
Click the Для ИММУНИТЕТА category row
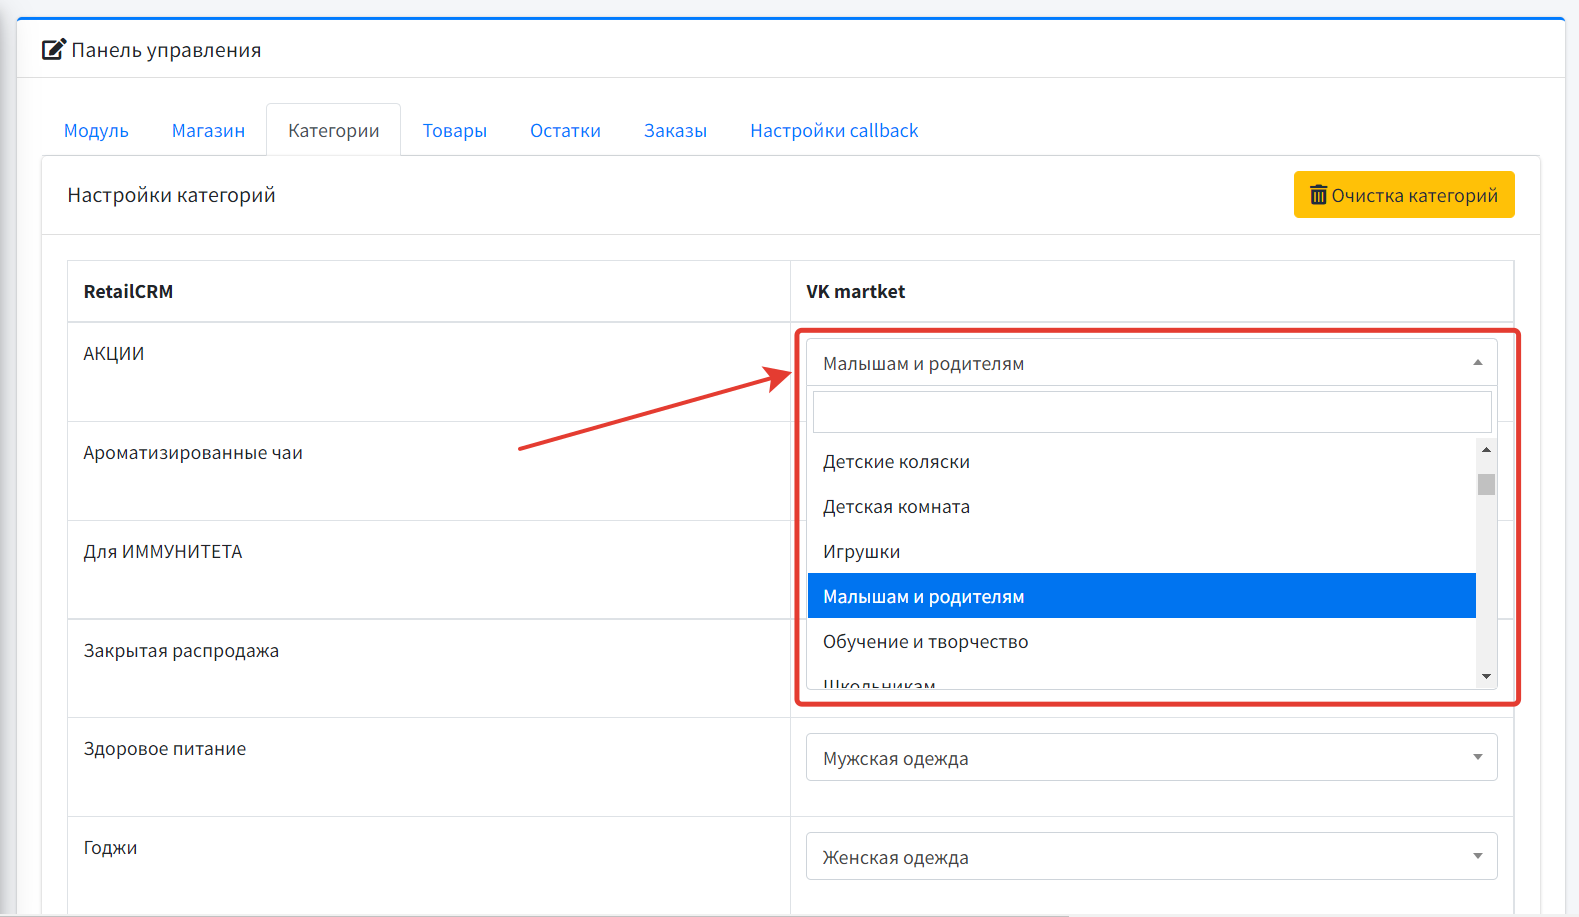[x=429, y=570]
